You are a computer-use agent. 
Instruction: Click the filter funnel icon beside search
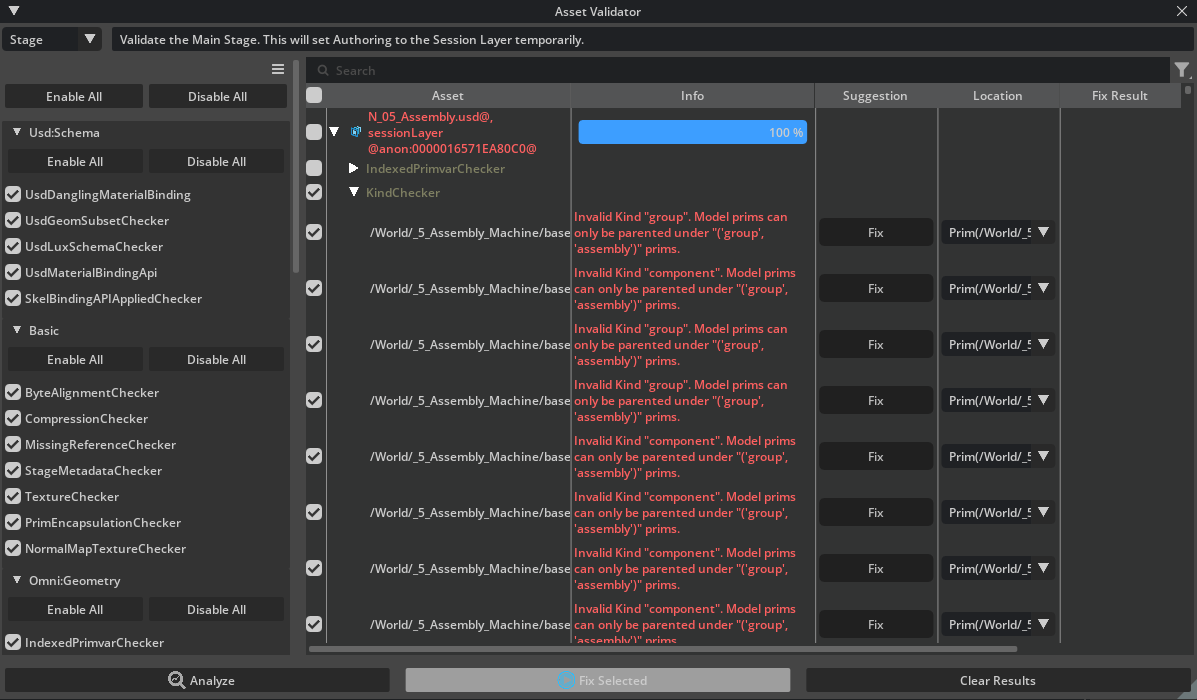pos(1182,70)
